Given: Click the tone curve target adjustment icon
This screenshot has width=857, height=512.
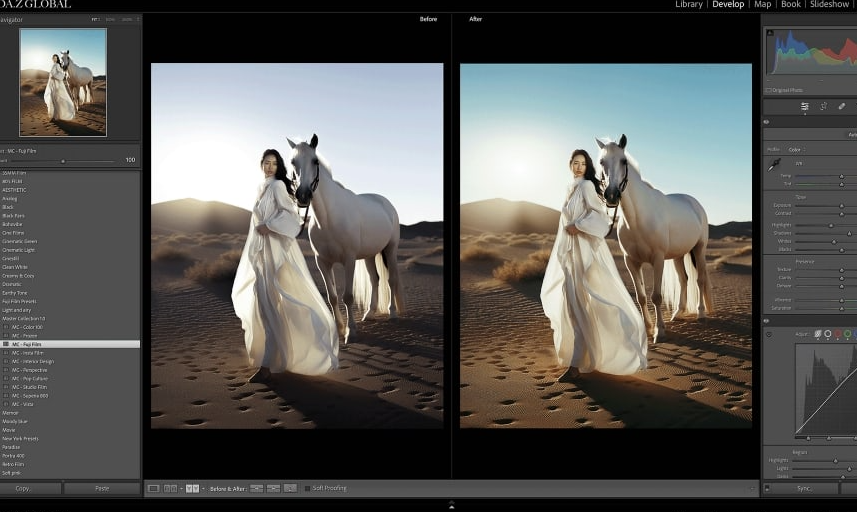Looking at the screenshot, I should coord(769,334).
